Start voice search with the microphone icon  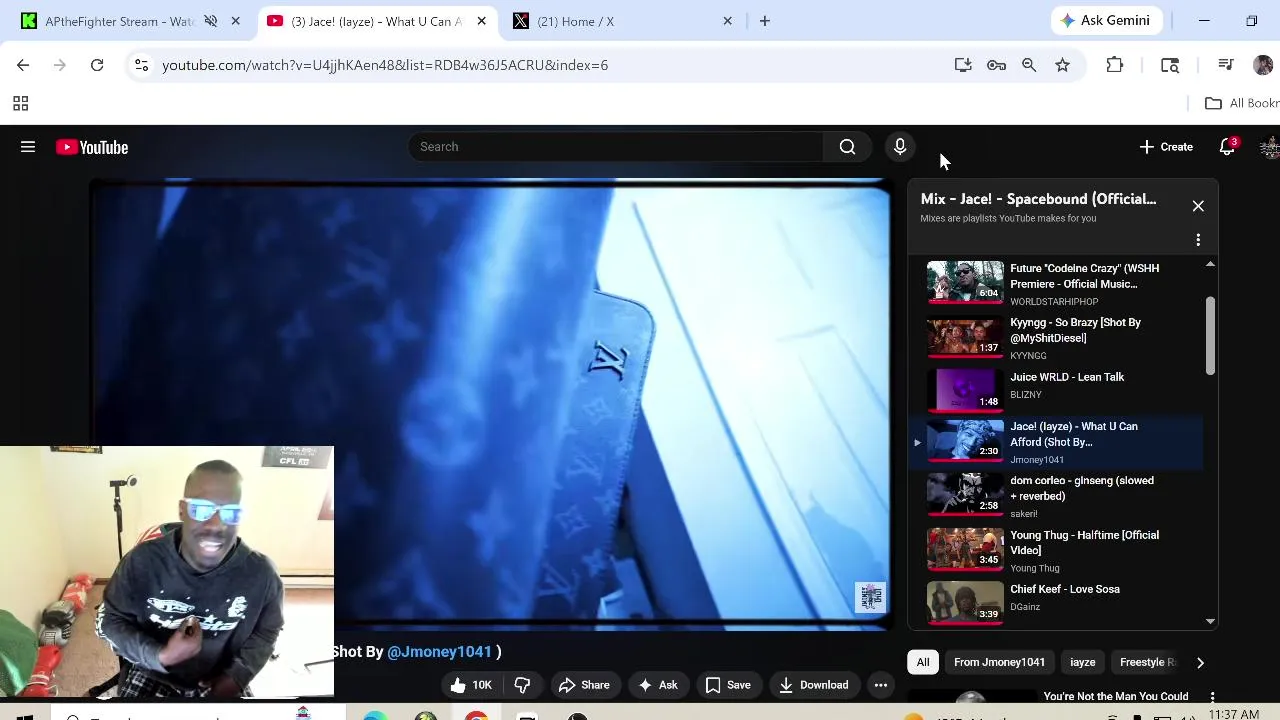[x=900, y=147]
